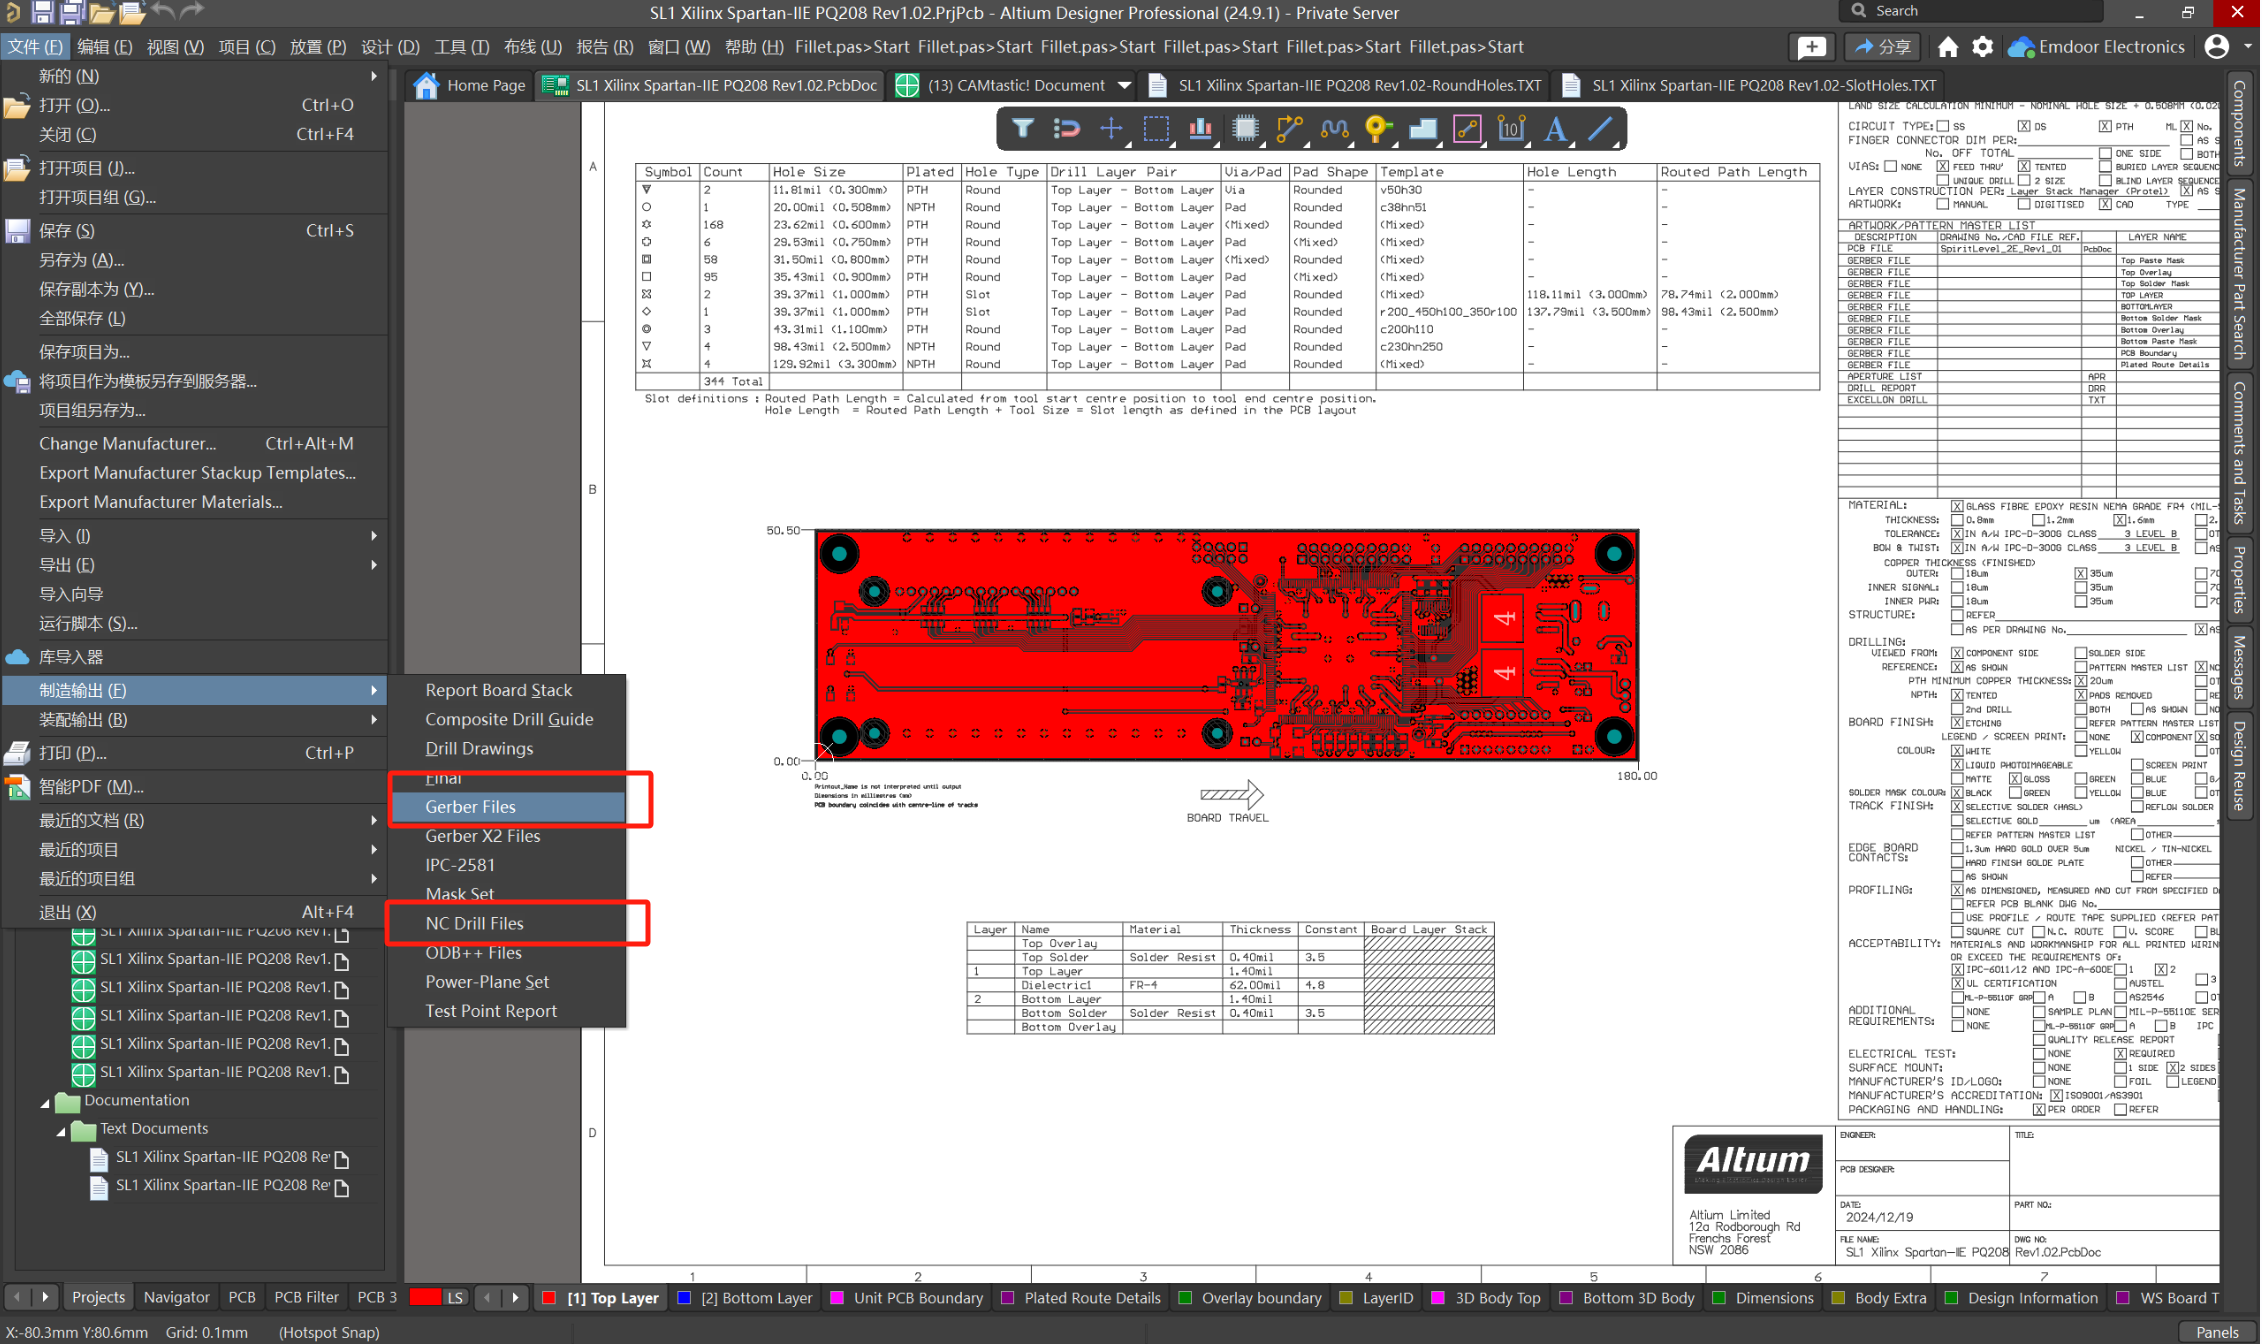The height and width of the screenshot is (1344, 2262).
Task: Open the snap options magnet icon
Action: (x=1067, y=129)
